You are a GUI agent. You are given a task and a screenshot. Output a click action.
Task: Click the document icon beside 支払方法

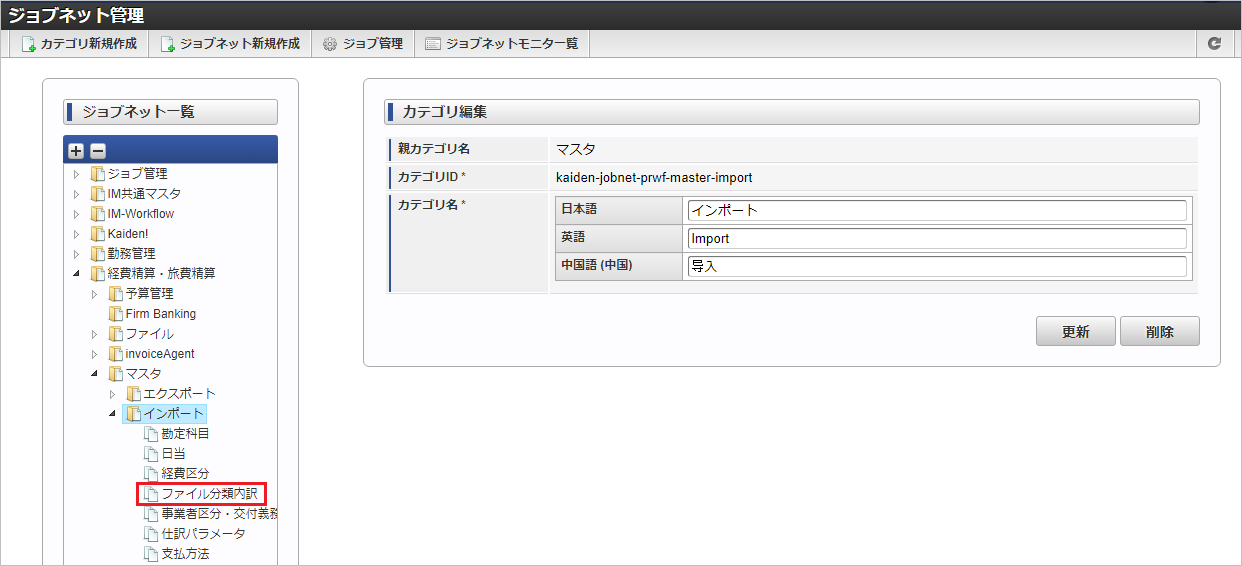152,554
